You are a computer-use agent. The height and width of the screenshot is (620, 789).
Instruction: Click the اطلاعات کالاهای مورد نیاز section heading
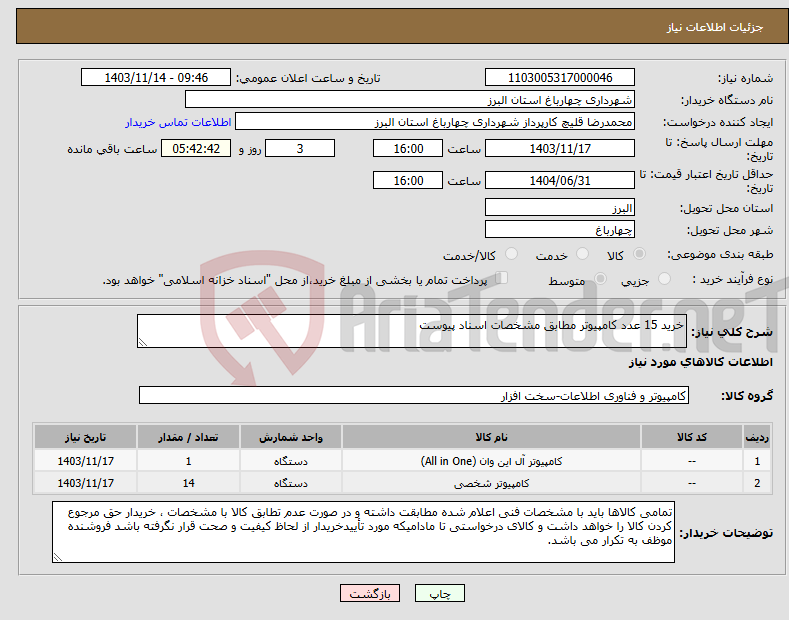coord(700,362)
